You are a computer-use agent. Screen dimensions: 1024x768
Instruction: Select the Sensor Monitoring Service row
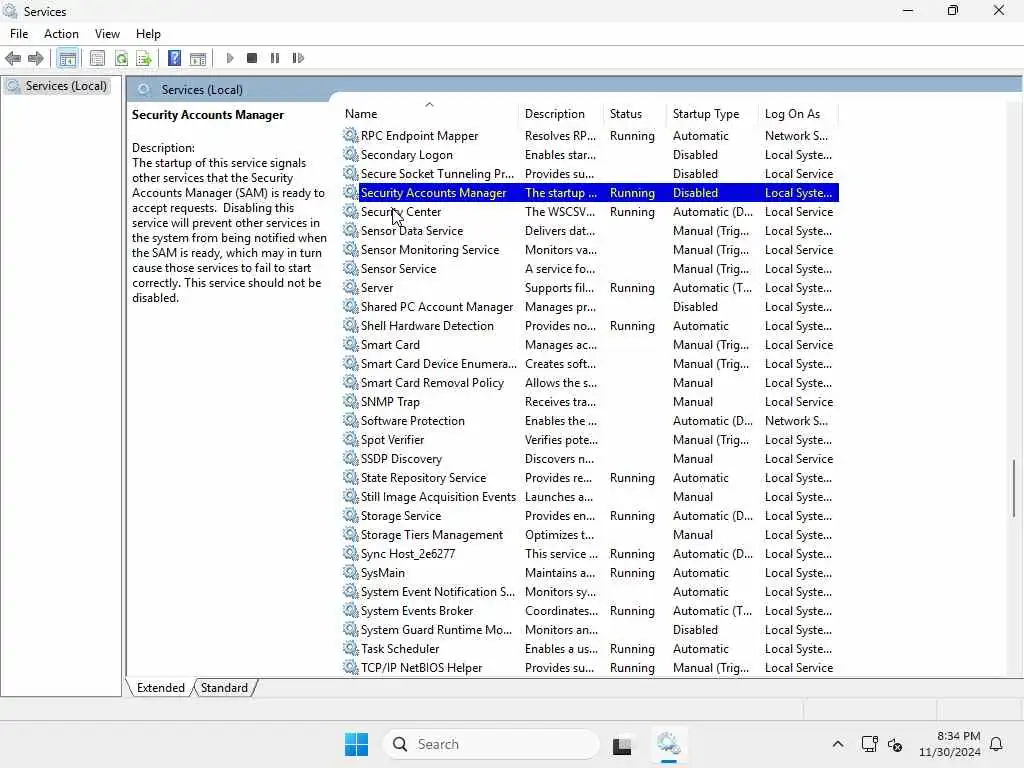tap(590, 249)
